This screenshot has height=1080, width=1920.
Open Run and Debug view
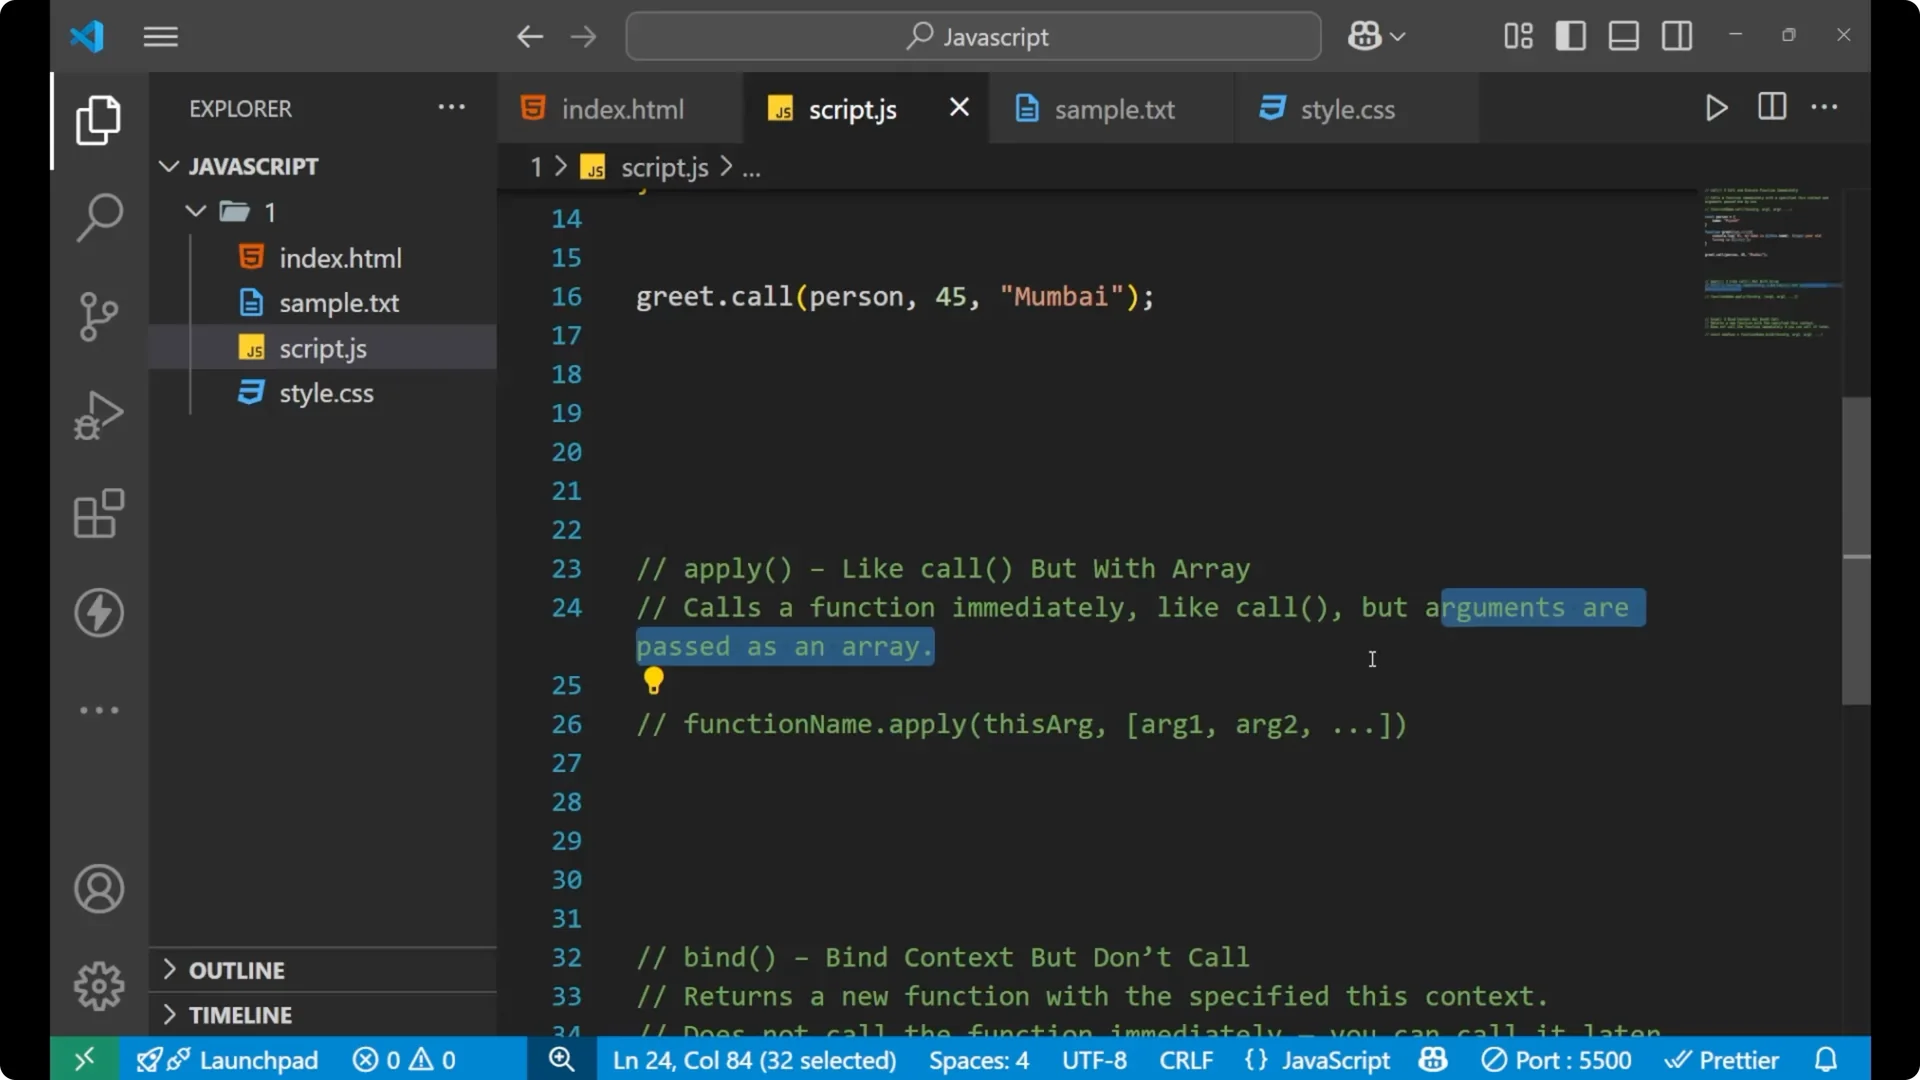(x=98, y=414)
